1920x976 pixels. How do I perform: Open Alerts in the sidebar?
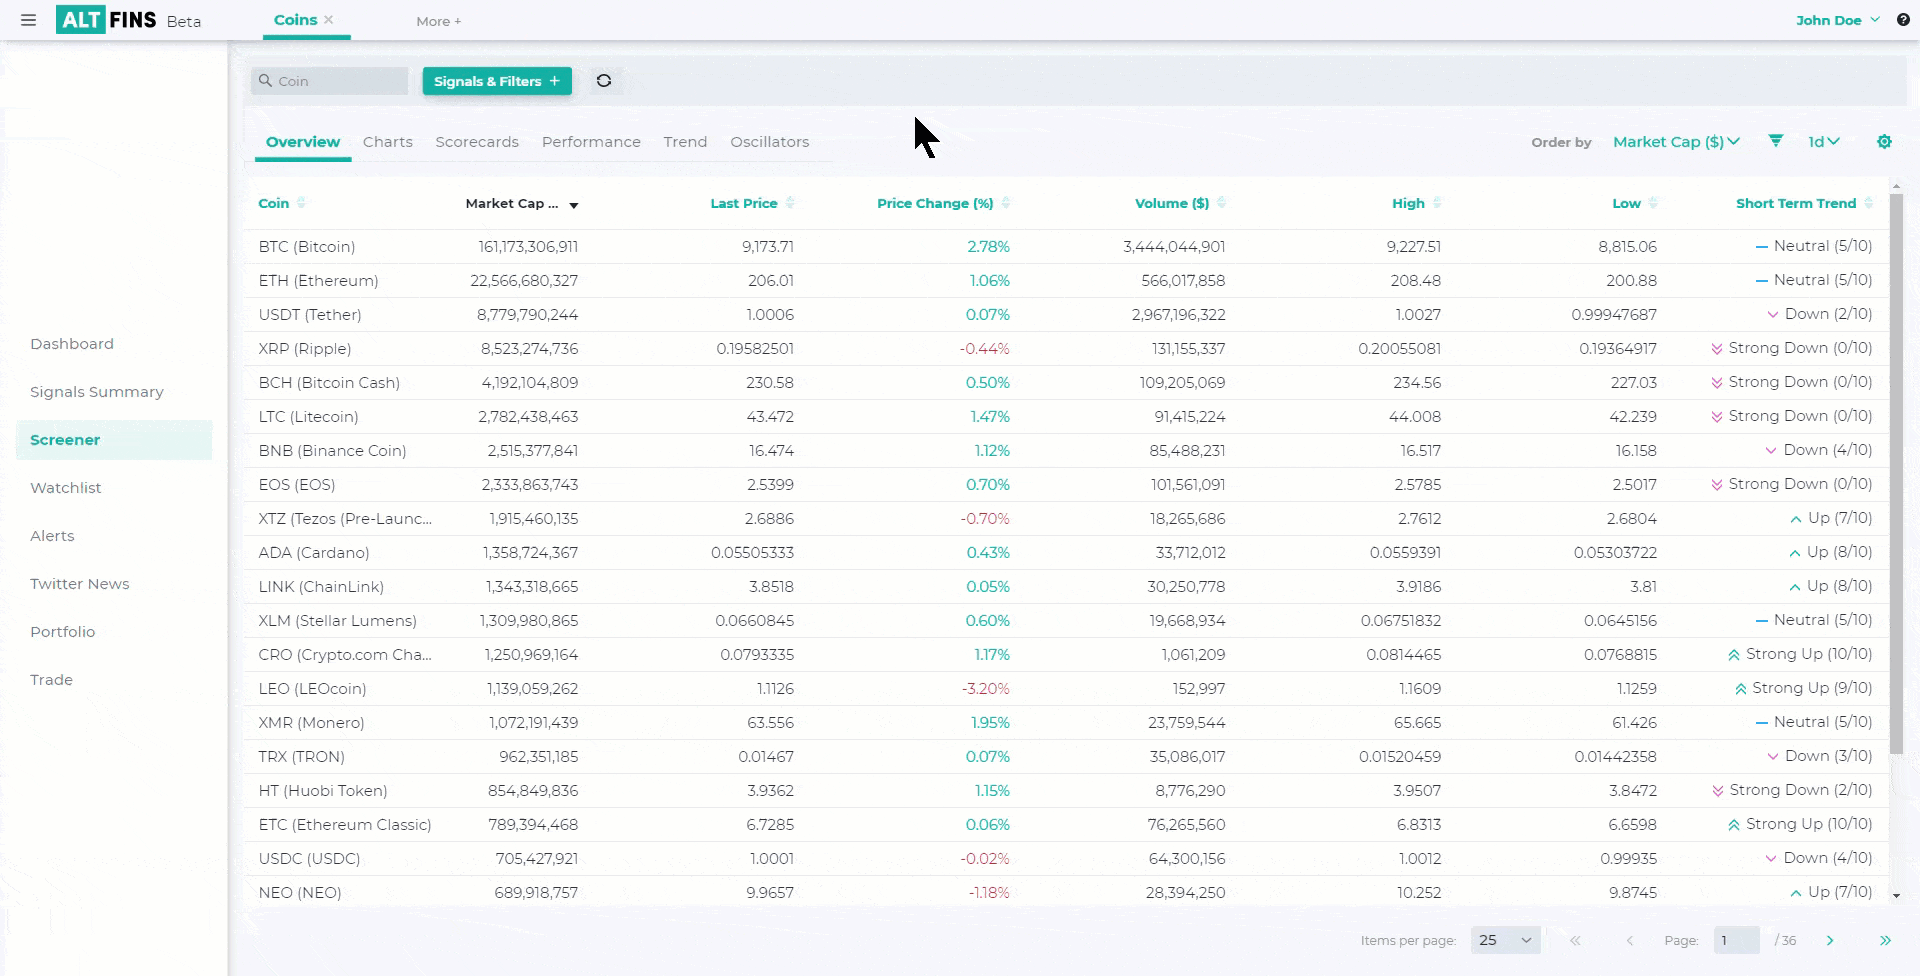(x=52, y=536)
